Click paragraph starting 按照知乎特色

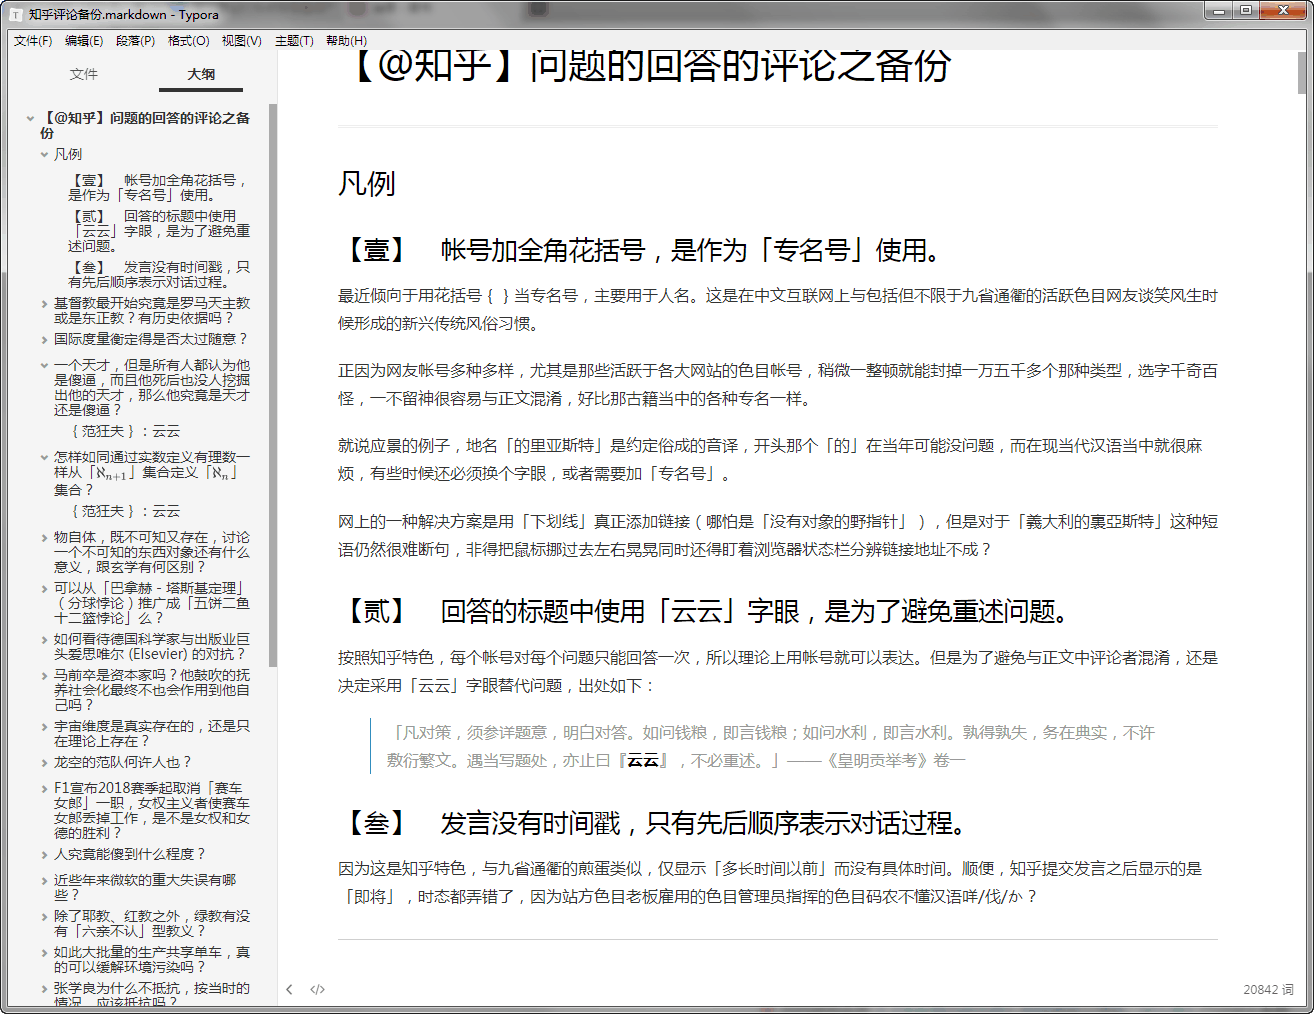[x=777, y=671]
